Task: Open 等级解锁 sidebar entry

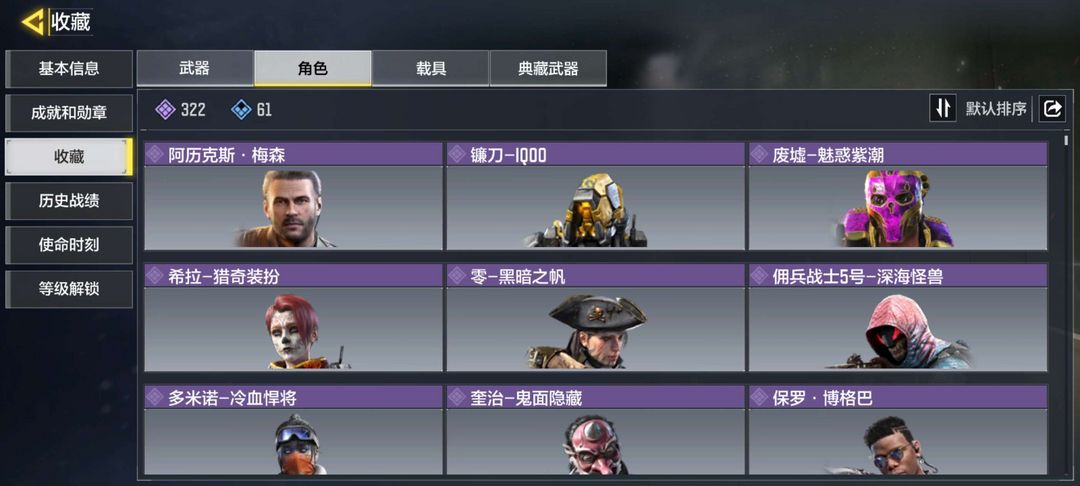Action: (69, 288)
